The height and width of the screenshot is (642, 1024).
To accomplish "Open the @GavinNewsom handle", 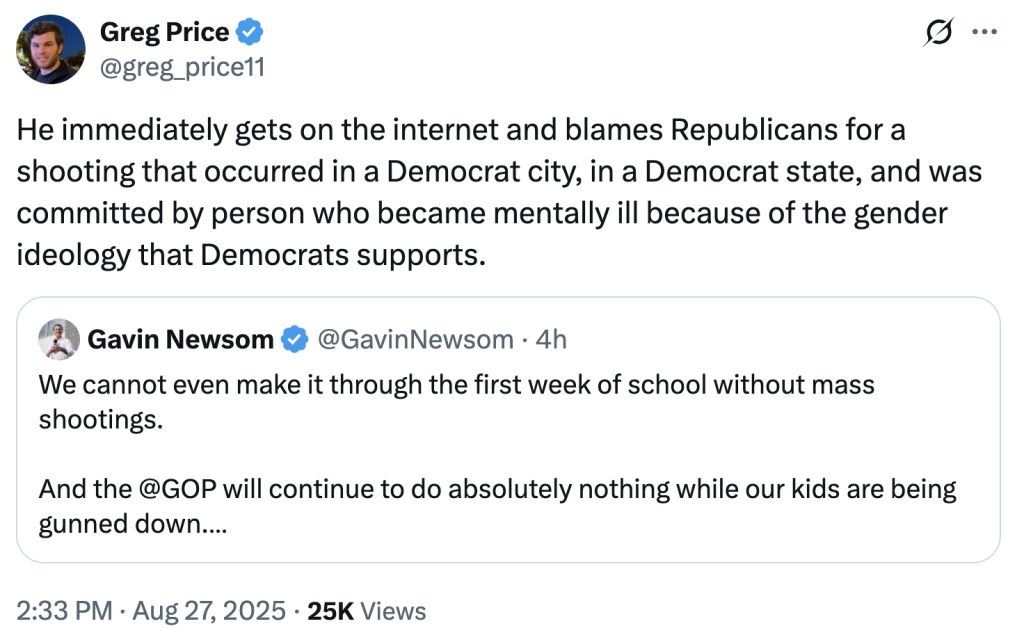I will point(415,340).
